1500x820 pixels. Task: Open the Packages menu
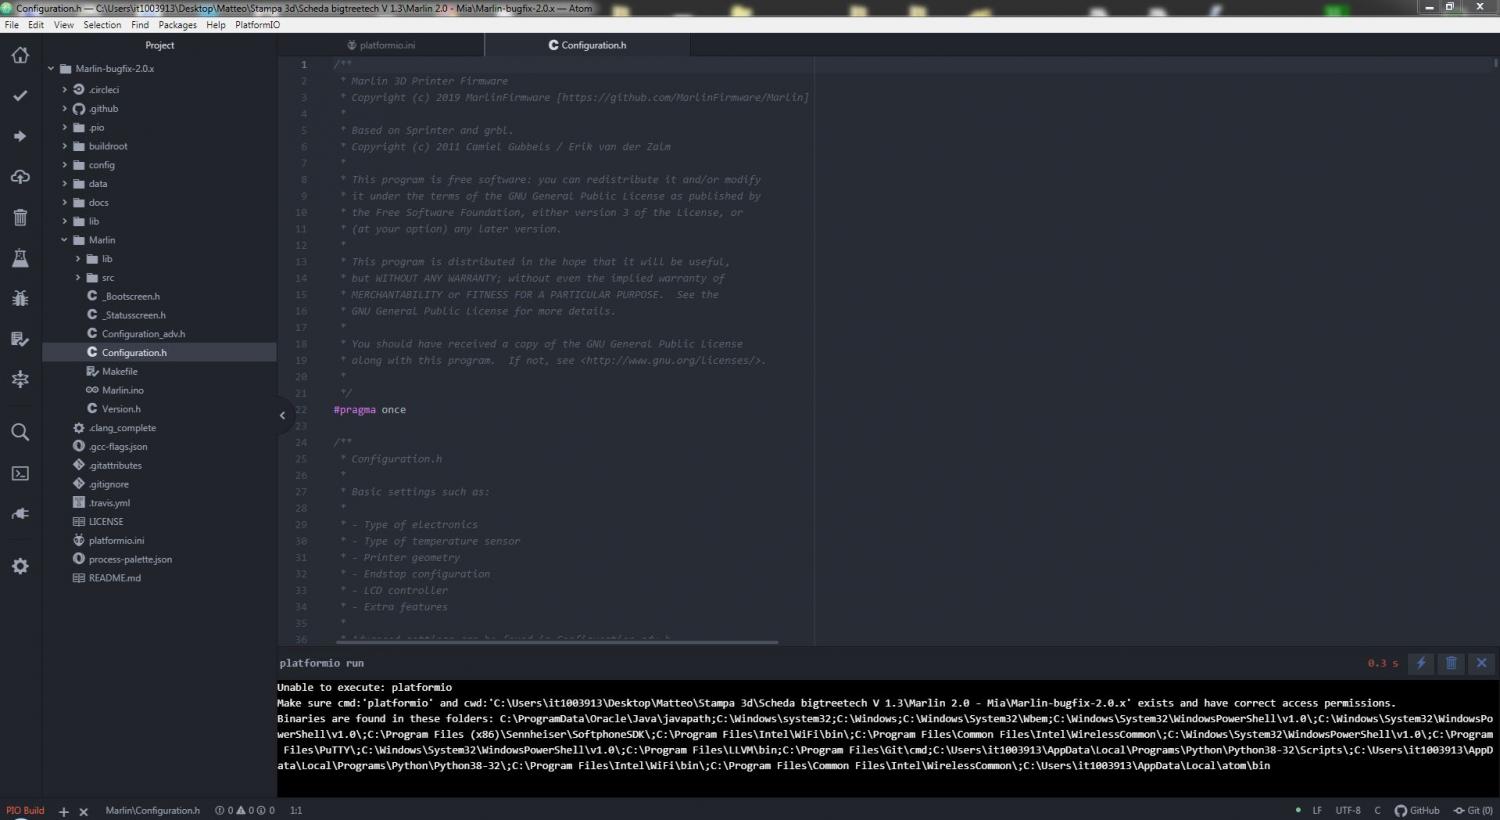click(178, 25)
